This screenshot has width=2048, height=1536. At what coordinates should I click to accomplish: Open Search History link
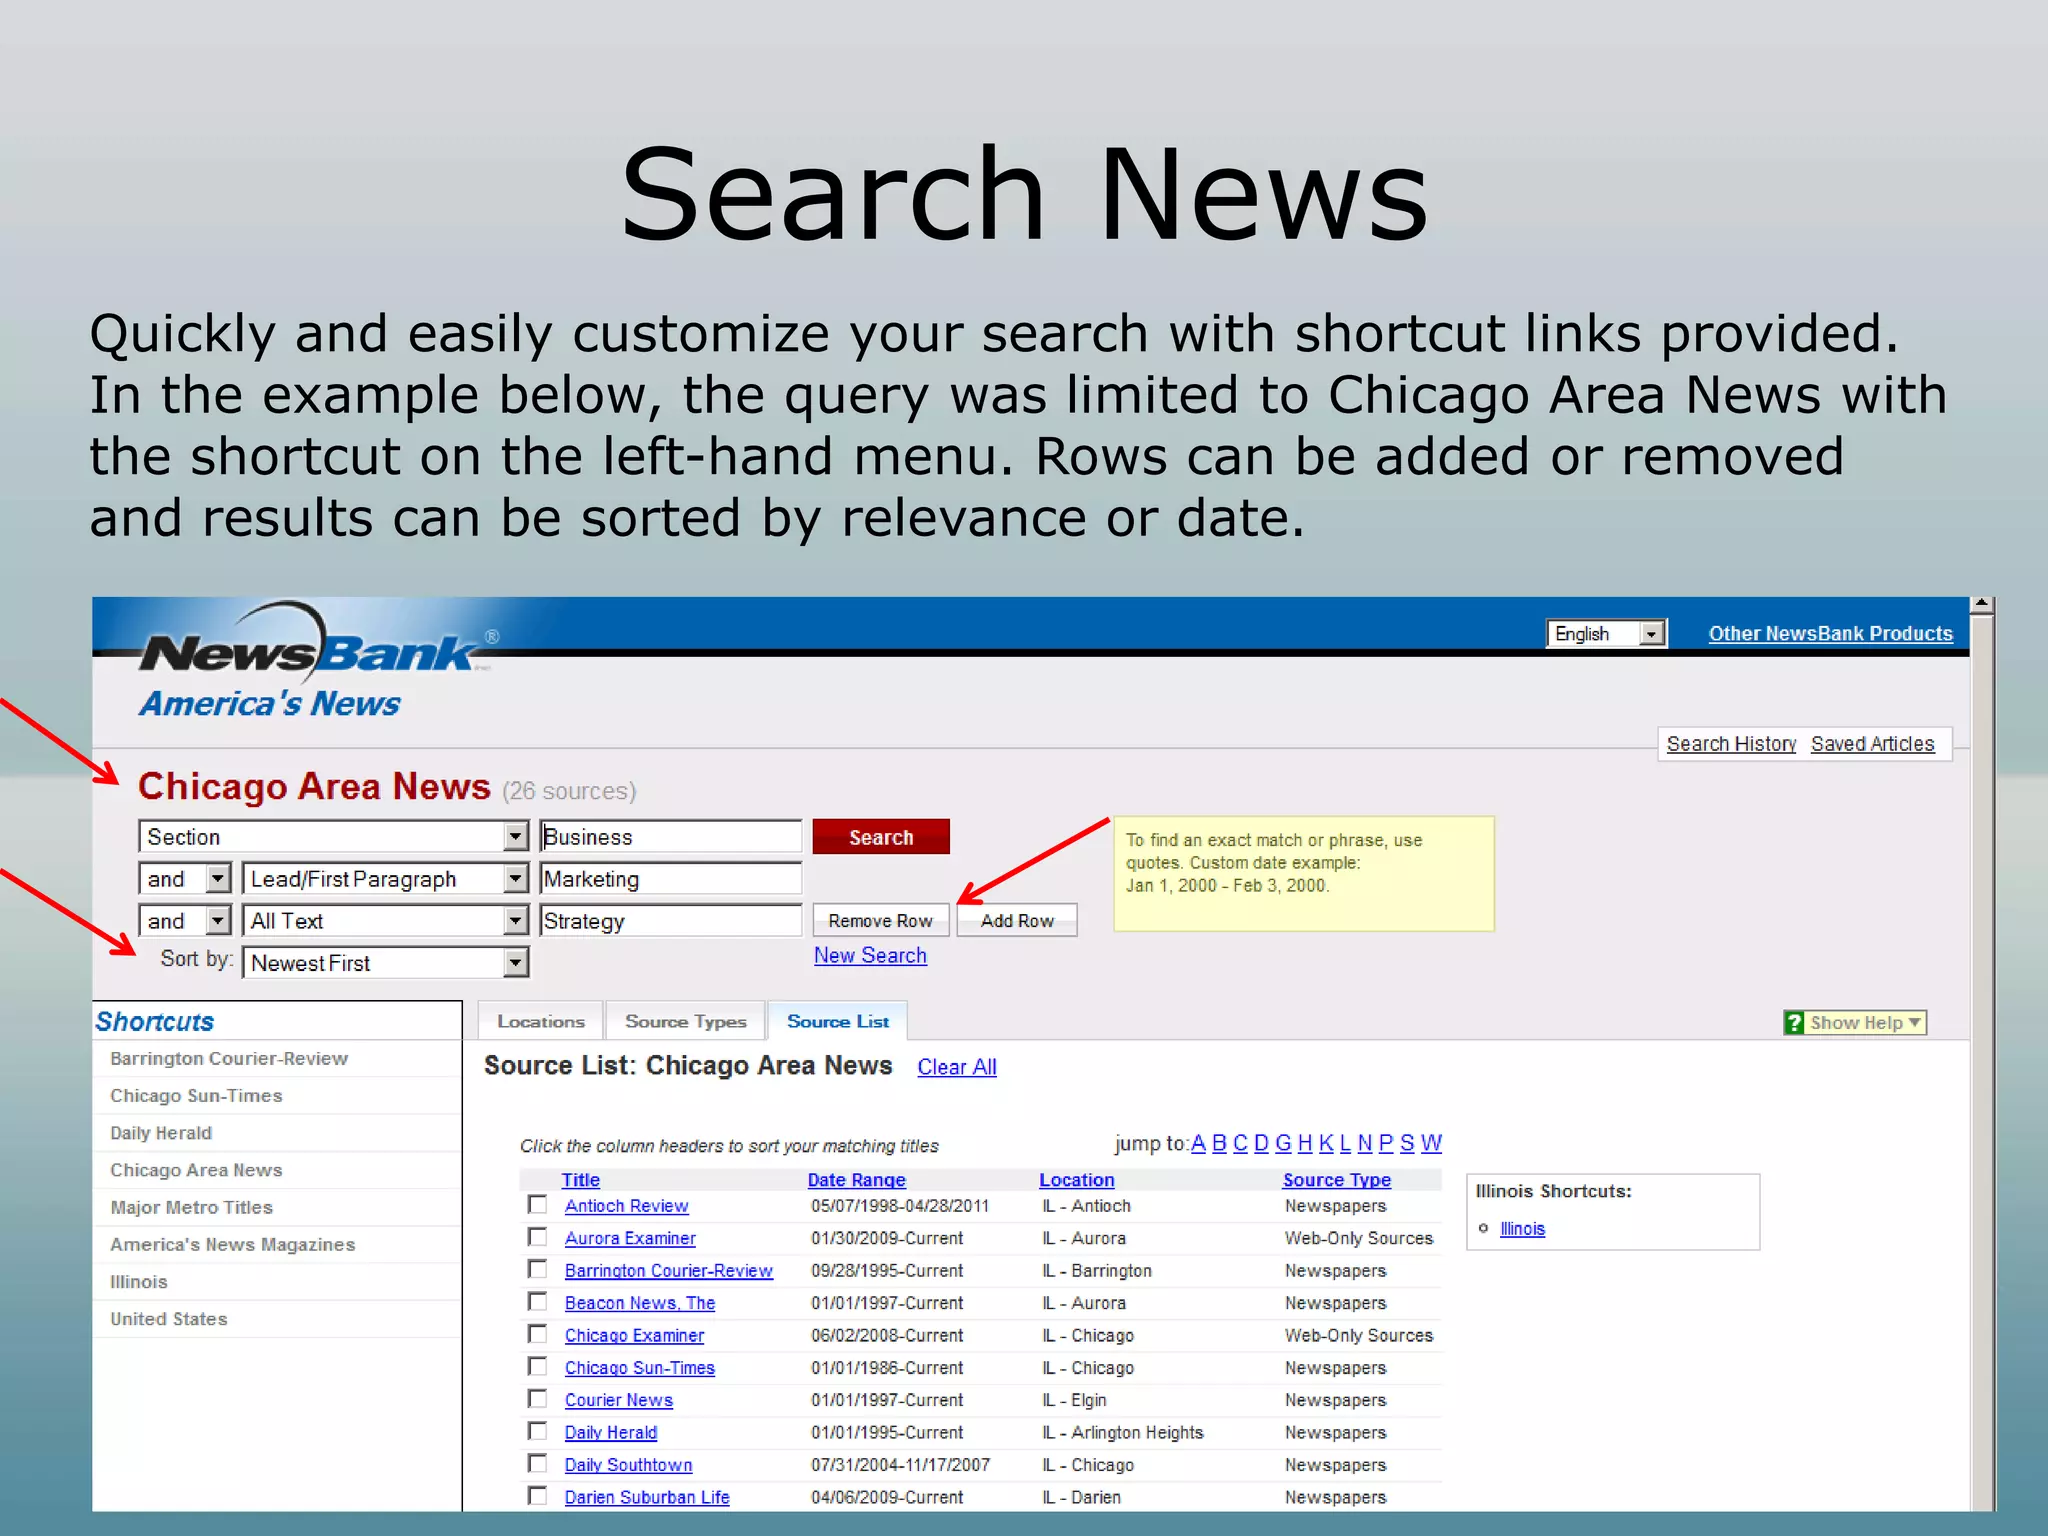(x=1731, y=744)
